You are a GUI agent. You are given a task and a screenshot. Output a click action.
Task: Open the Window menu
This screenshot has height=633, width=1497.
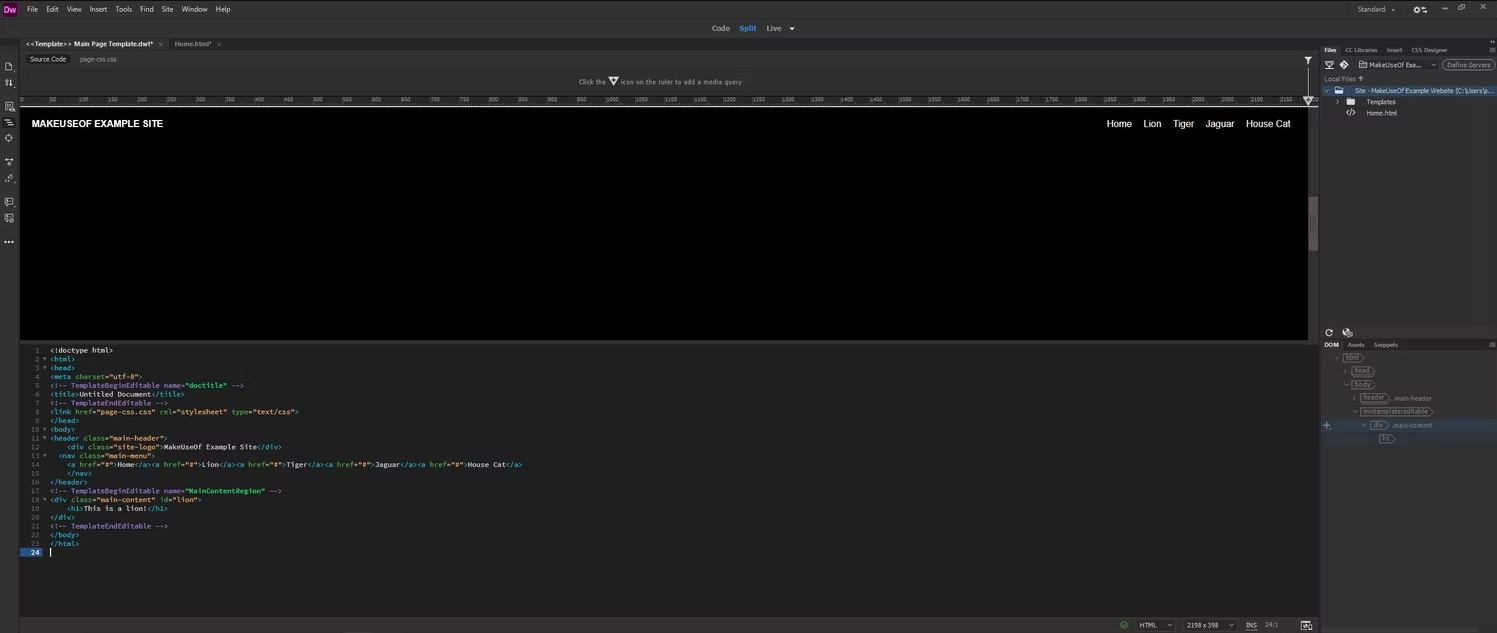[194, 9]
